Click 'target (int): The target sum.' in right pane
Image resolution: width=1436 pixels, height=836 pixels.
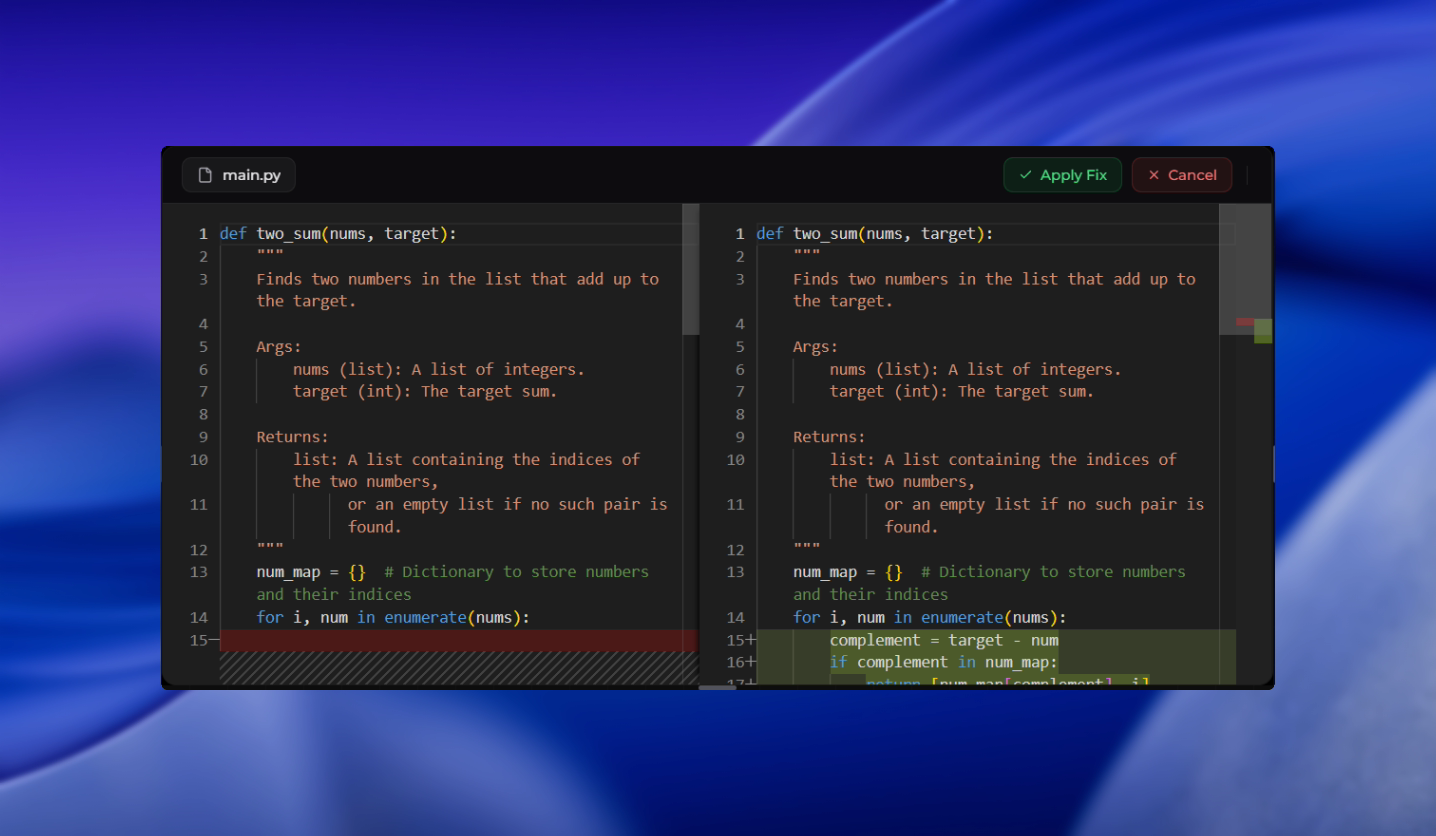[x=962, y=392]
